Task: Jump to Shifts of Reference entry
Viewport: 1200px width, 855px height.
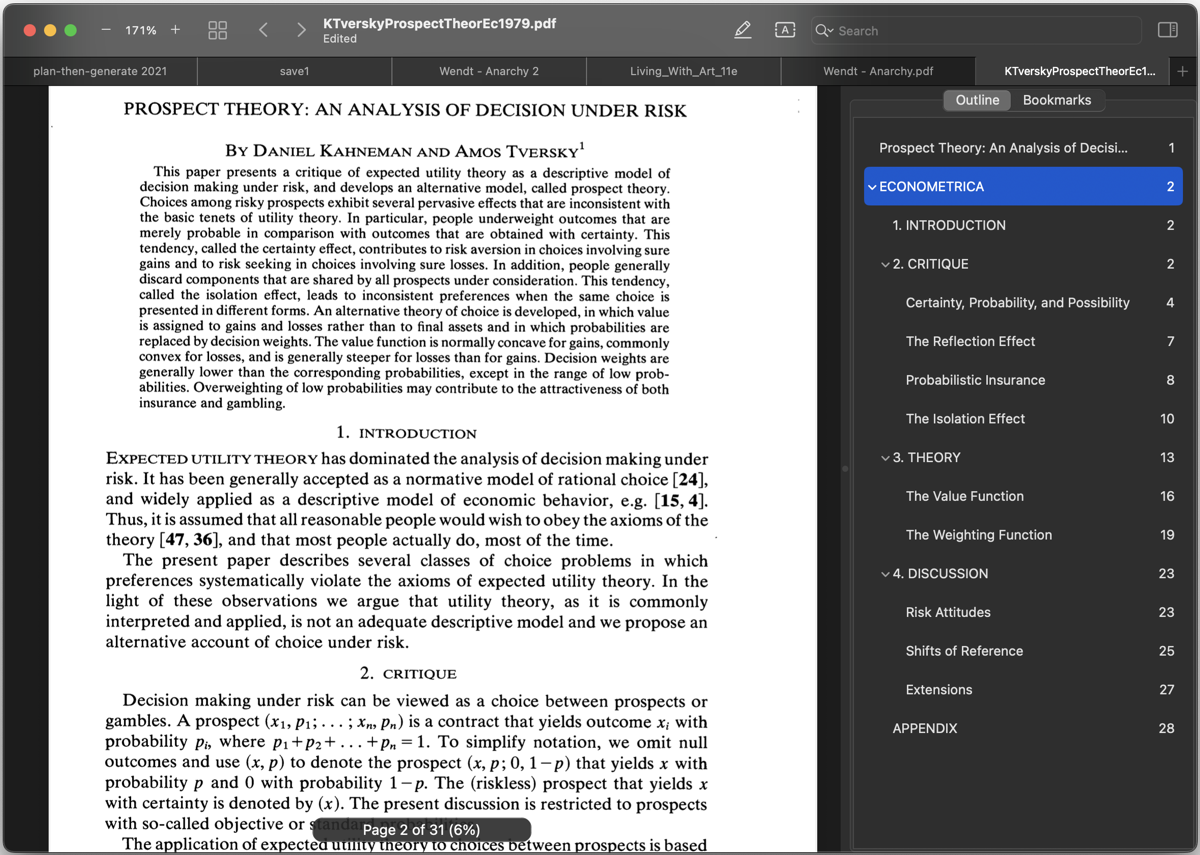Action: pyautogui.click(x=1023, y=651)
